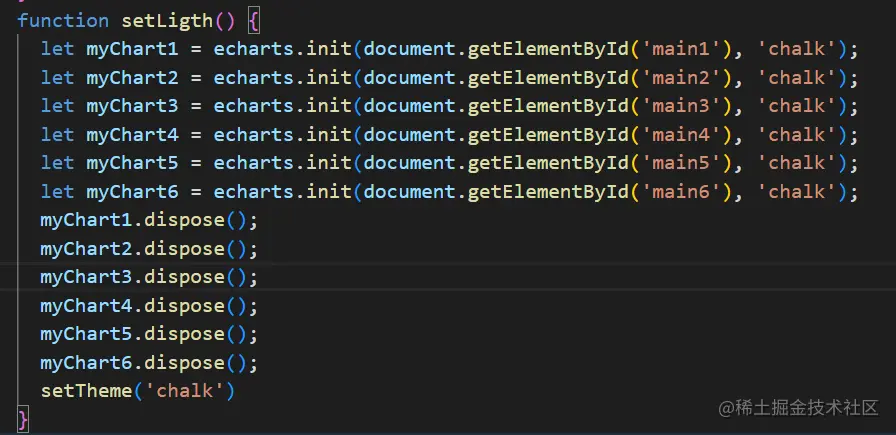Click the 'main2' string literal
896x435 pixels.
(681, 78)
